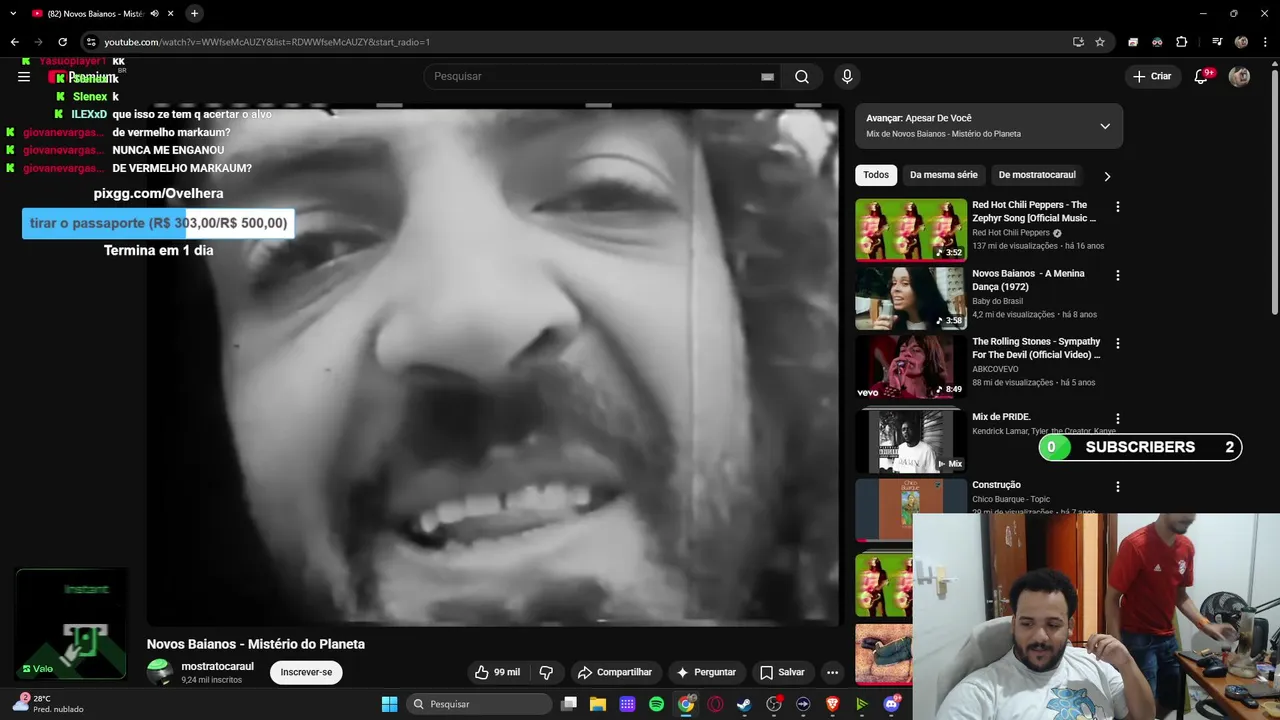Reload the browser page
Screen dimensions: 1280x720
coord(62,42)
